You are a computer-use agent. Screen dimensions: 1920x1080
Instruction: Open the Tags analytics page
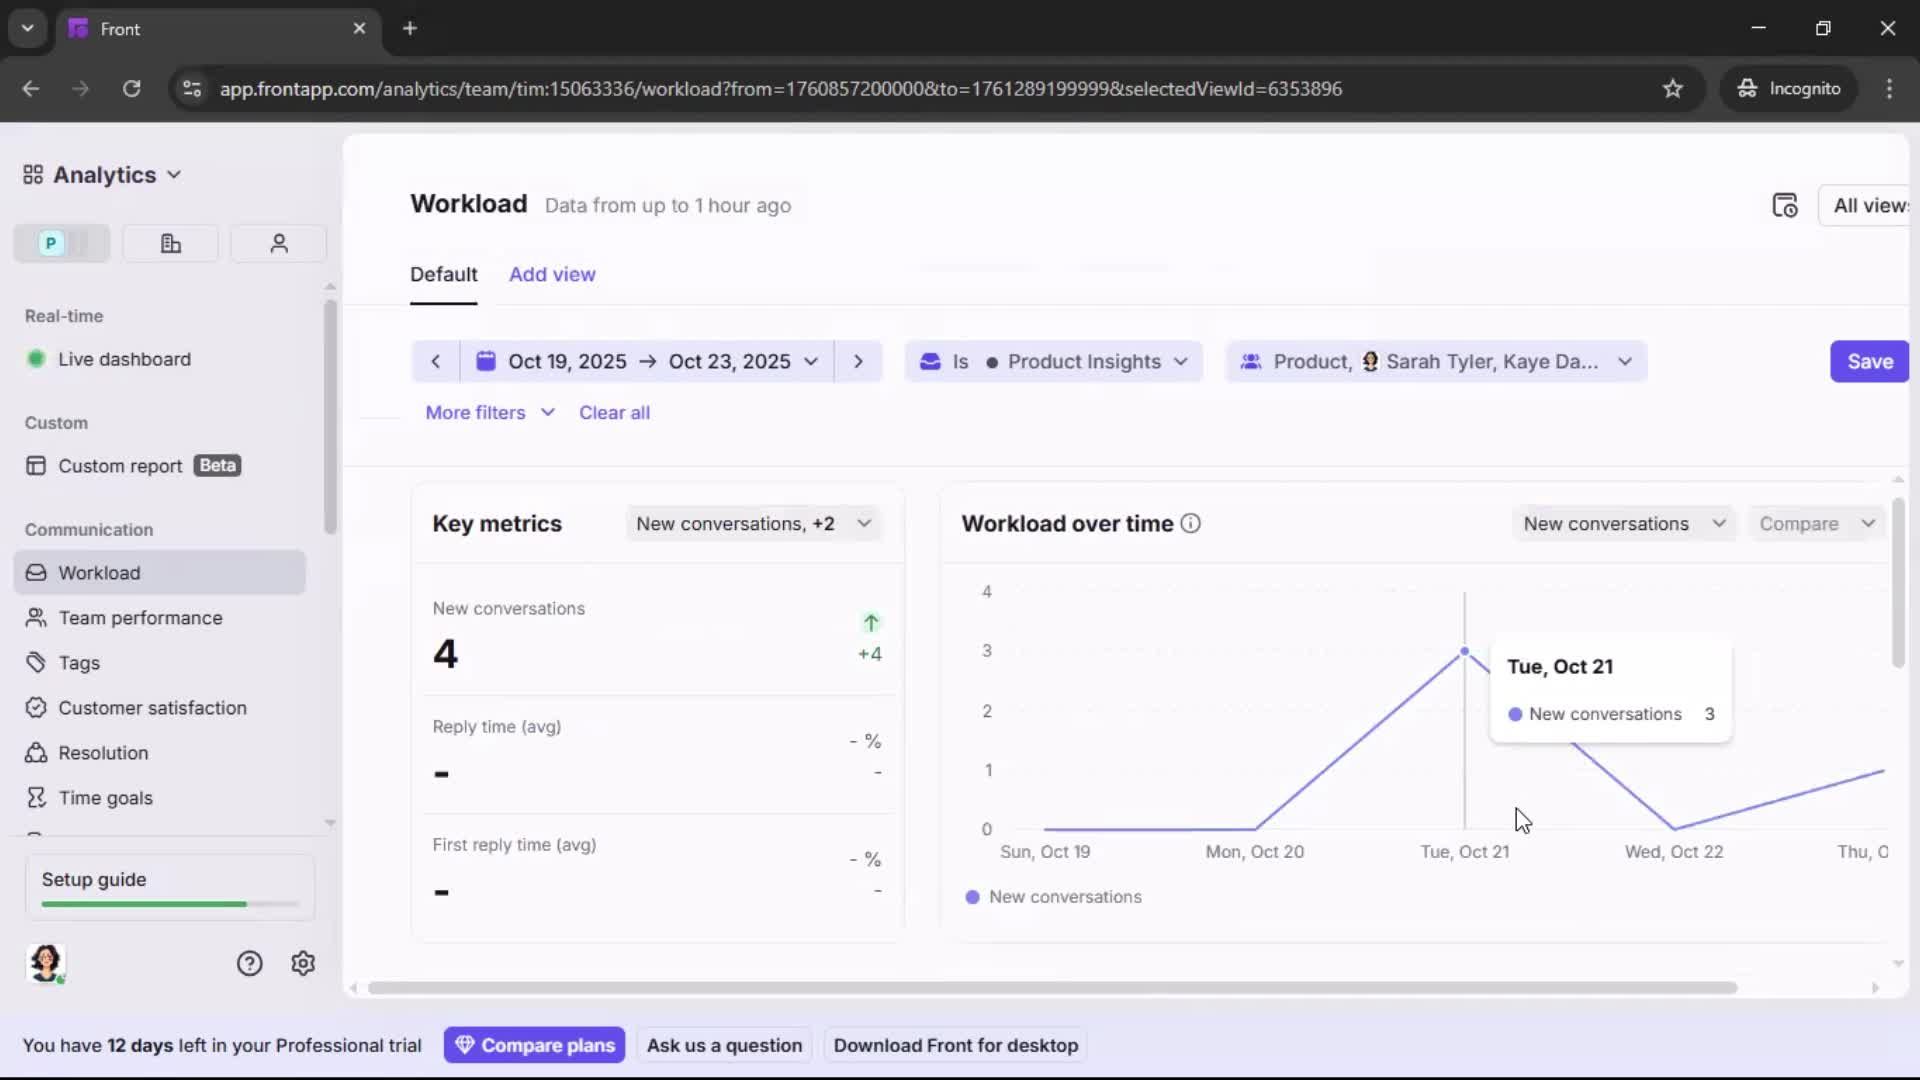coord(78,663)
